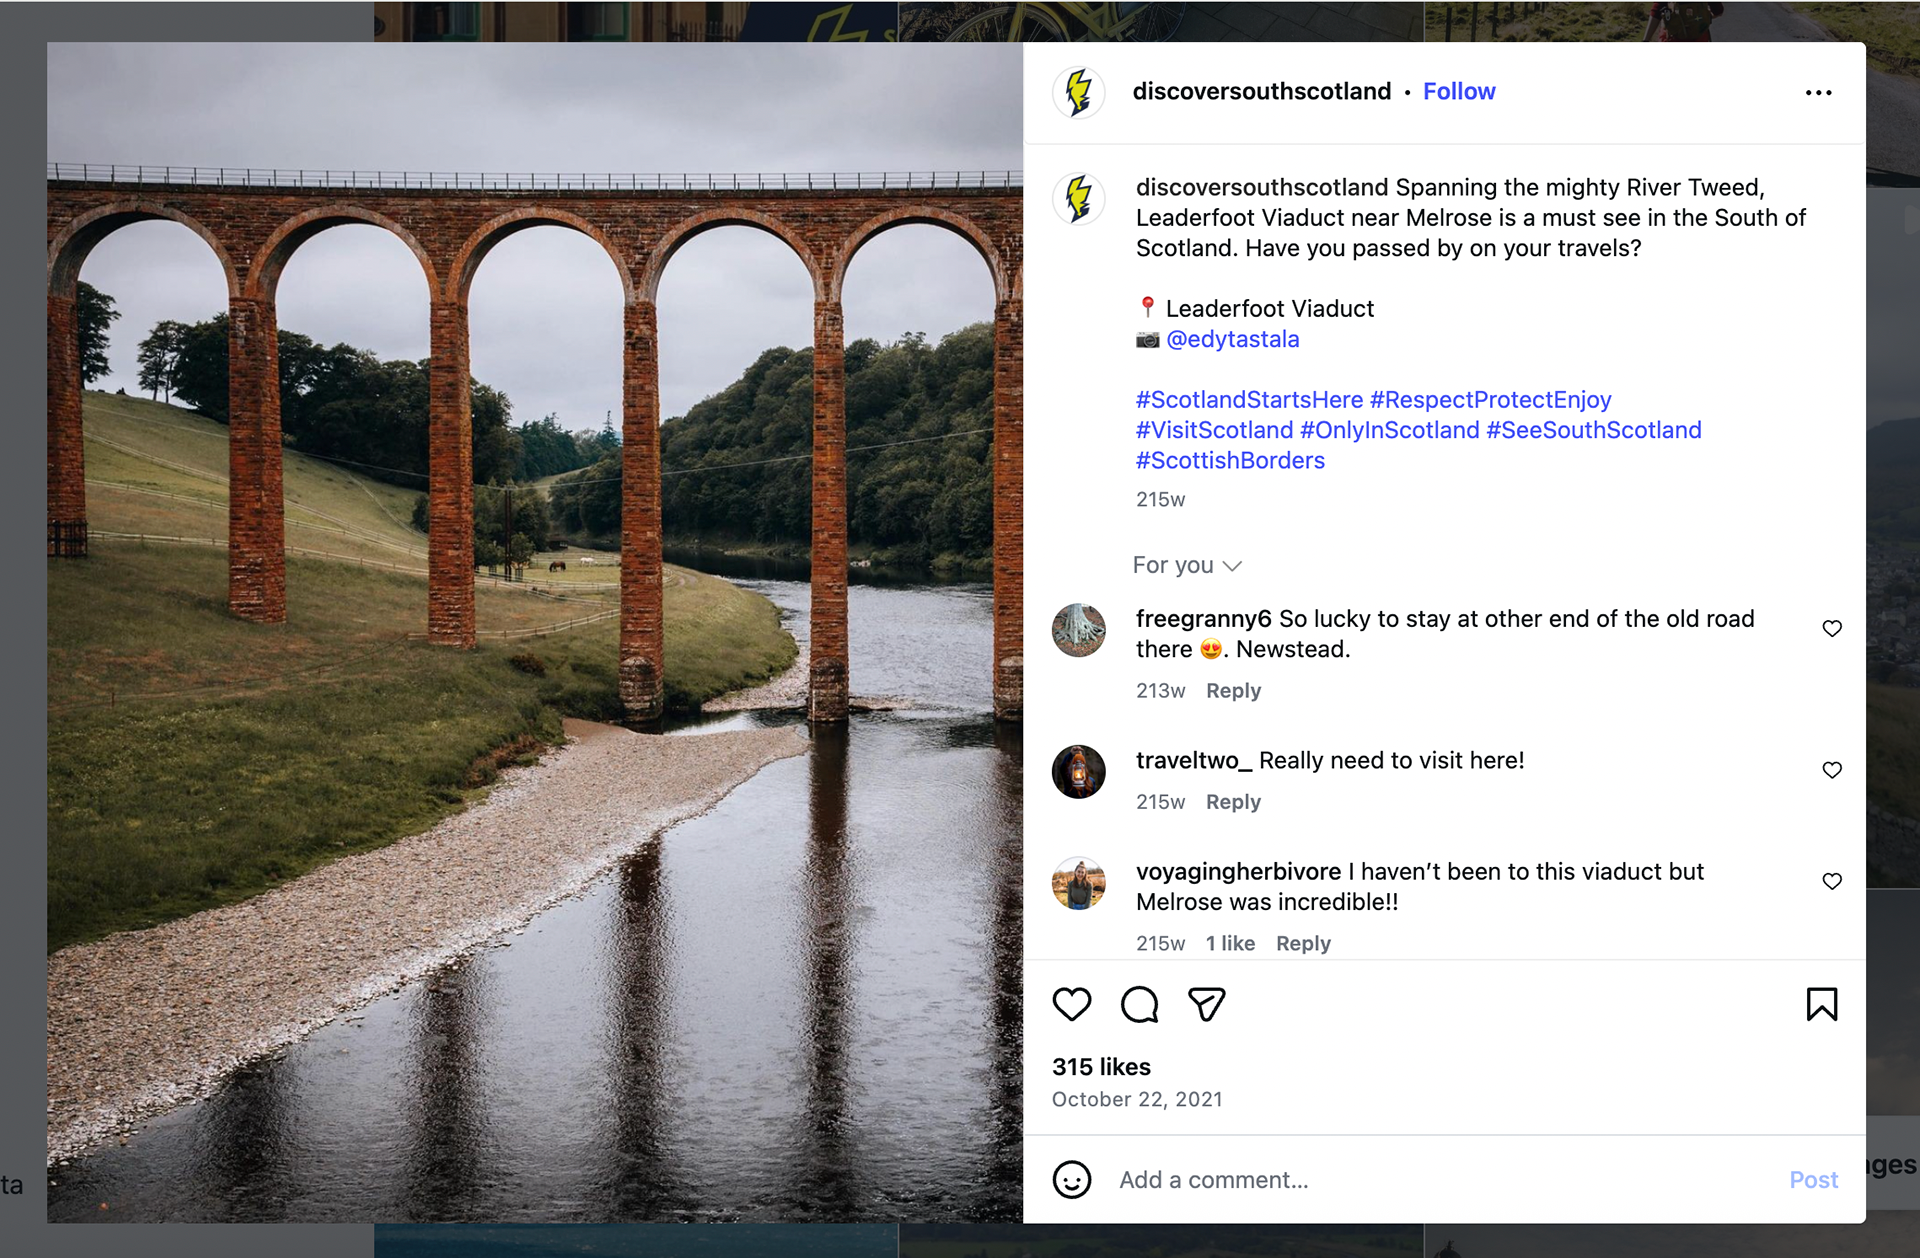The height and width of the screenshot is (1258, 1920).
Task: Reply to freegranny6's comment
Action: (x=1233, y=691)
